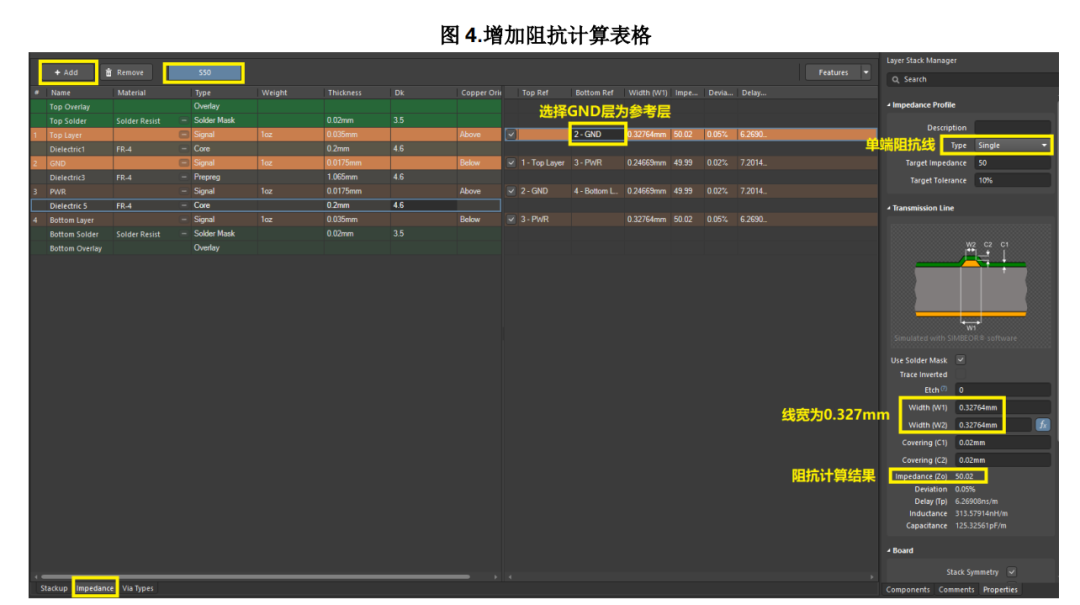Image resolution: width=1080 pixels, height=605 pixels.
Task: Select the Bottom Overlay layer row
Action: 266,248
